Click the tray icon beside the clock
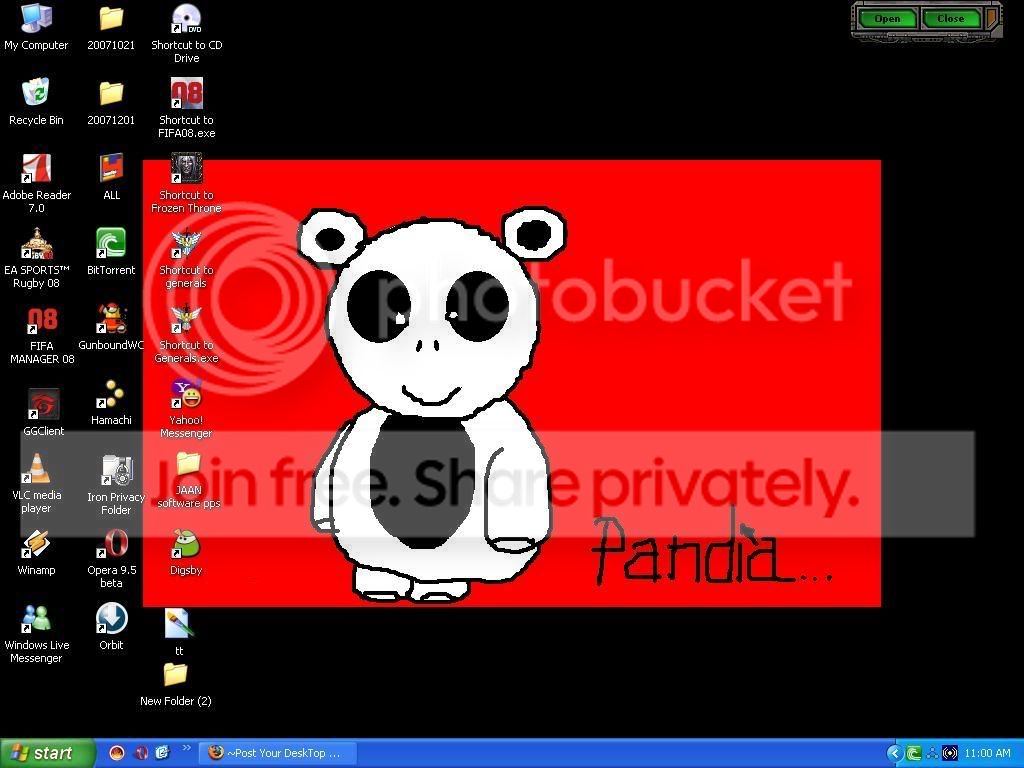 pos(950,754)
